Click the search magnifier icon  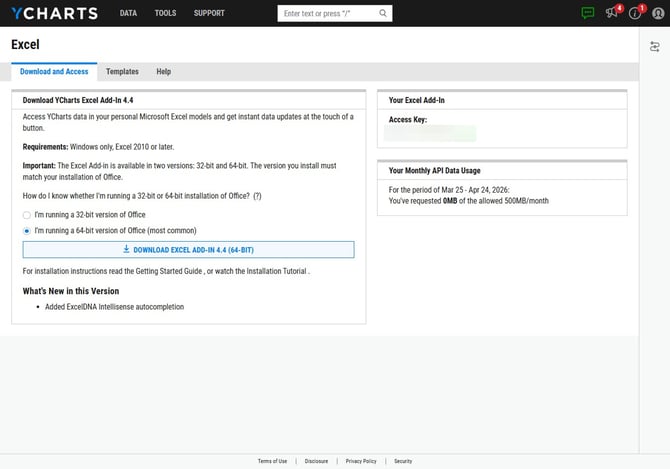(x=383, y=14)
